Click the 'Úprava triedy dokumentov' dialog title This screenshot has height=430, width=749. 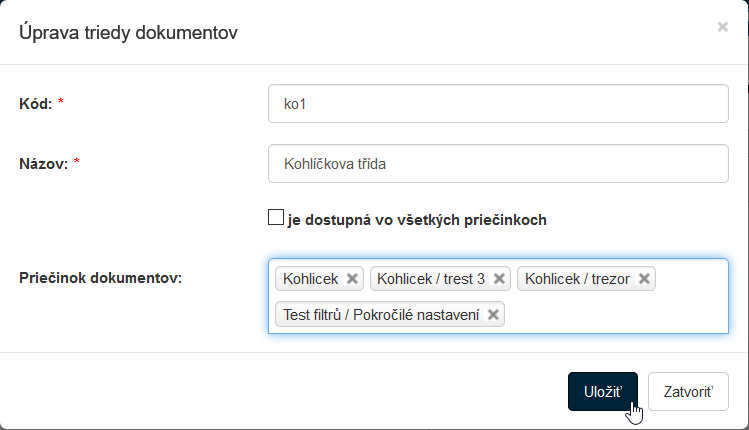(128, 33)
